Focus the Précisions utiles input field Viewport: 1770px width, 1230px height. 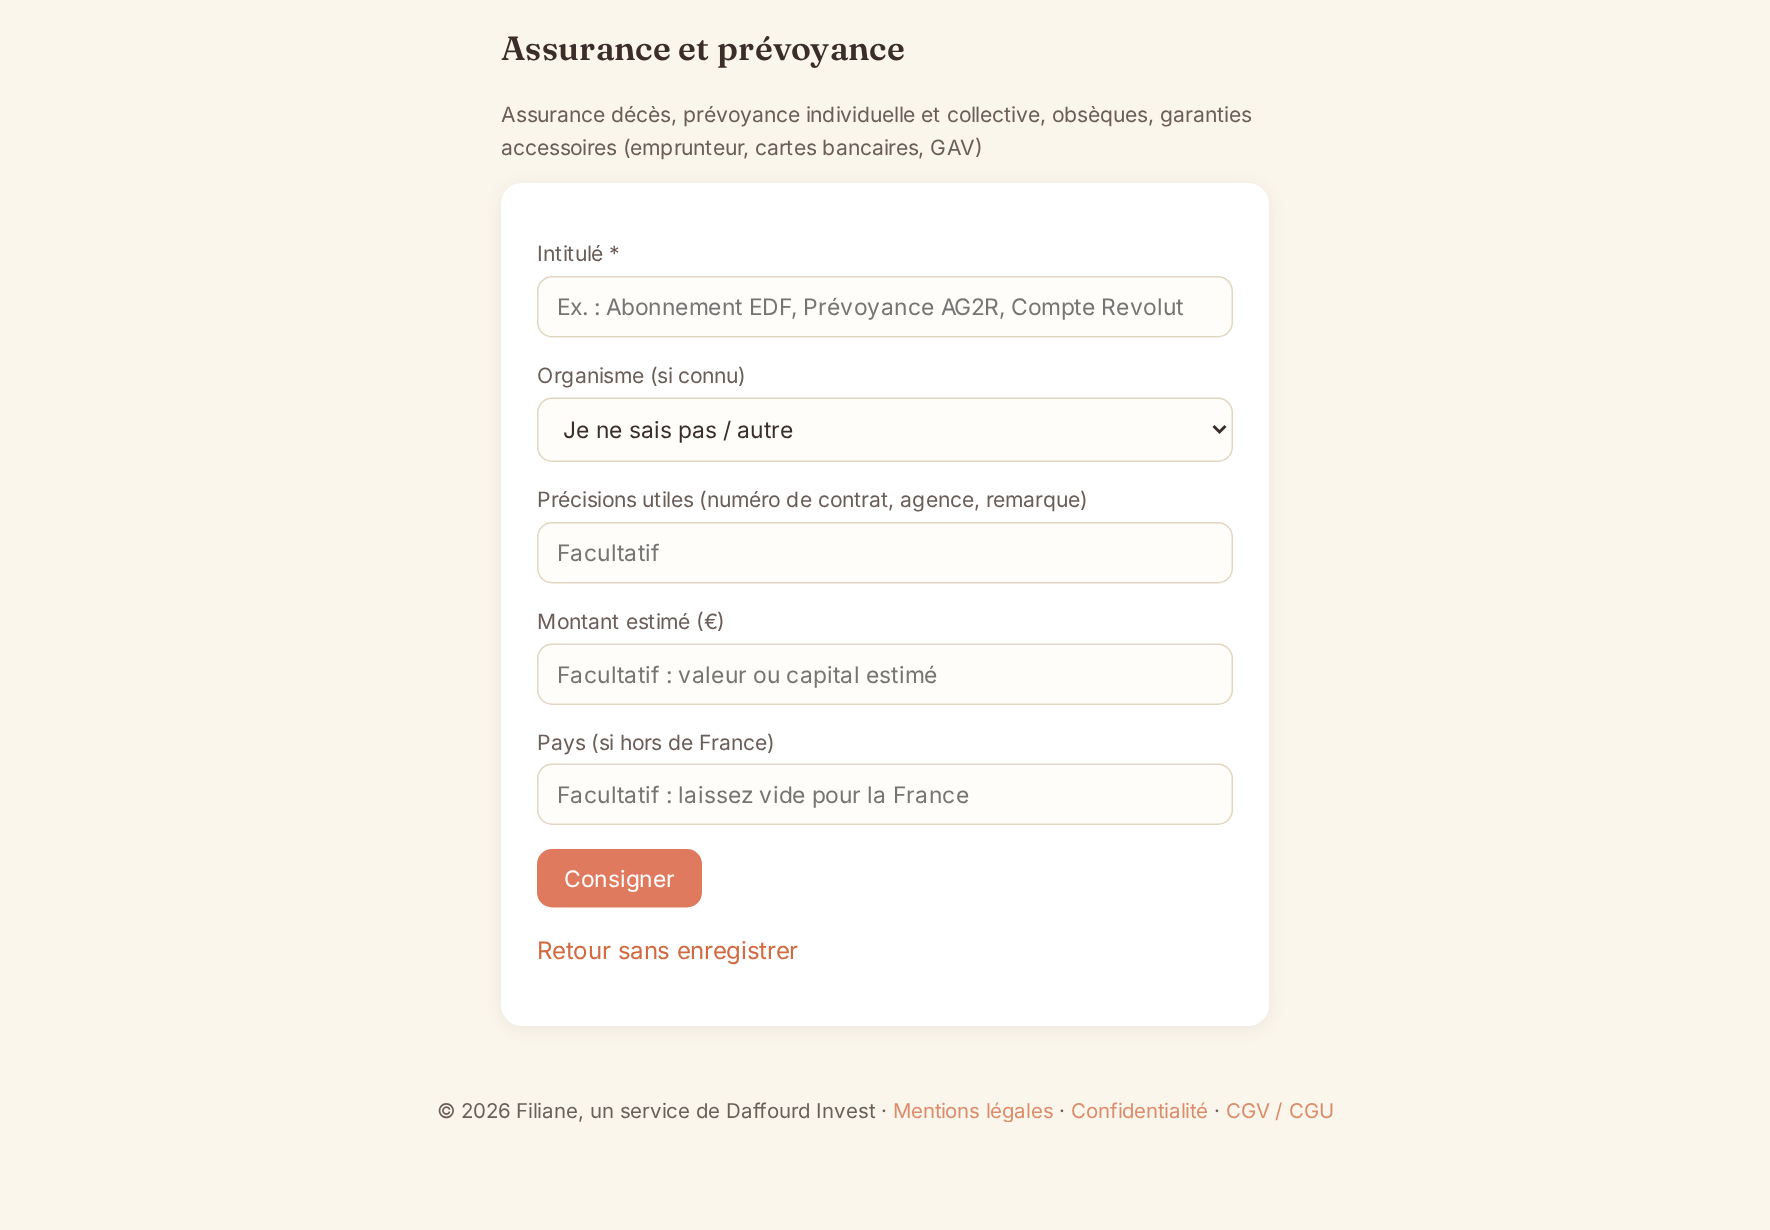(884, 553)
